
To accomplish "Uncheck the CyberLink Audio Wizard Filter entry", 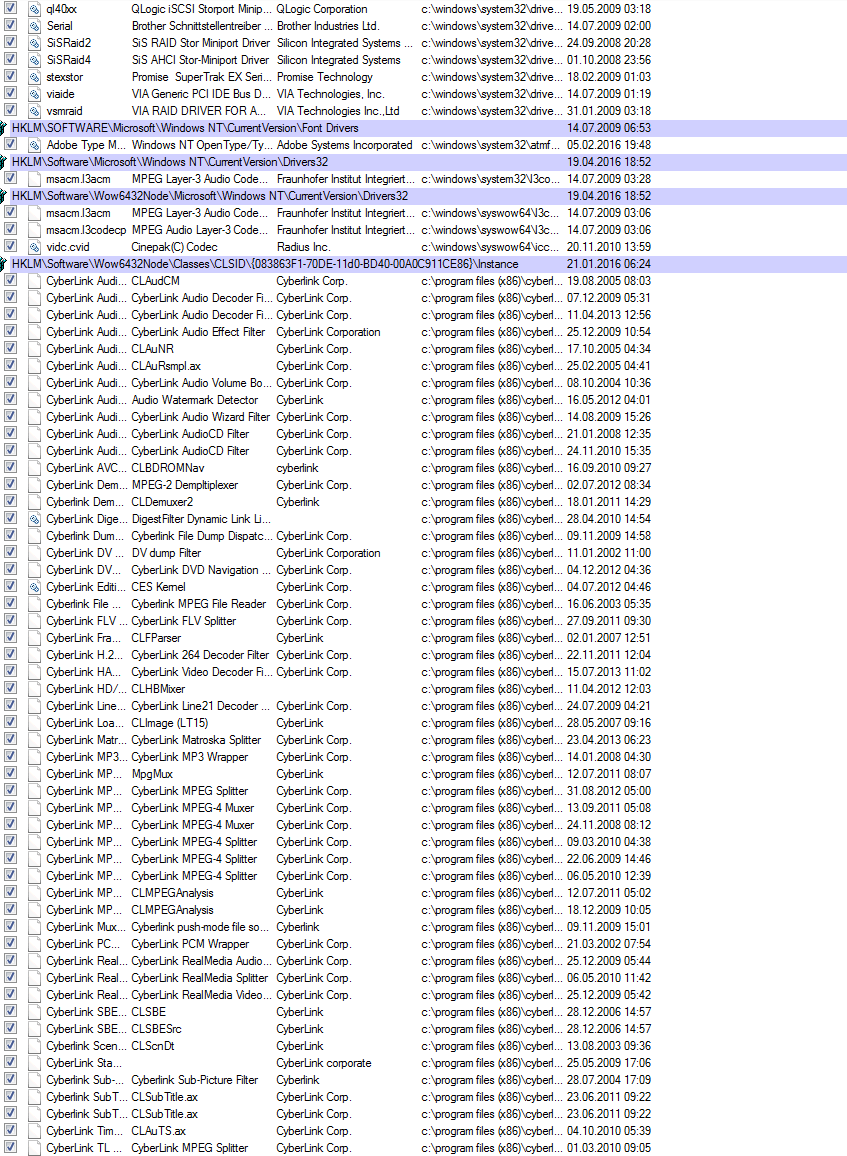I will coord(10,416).
